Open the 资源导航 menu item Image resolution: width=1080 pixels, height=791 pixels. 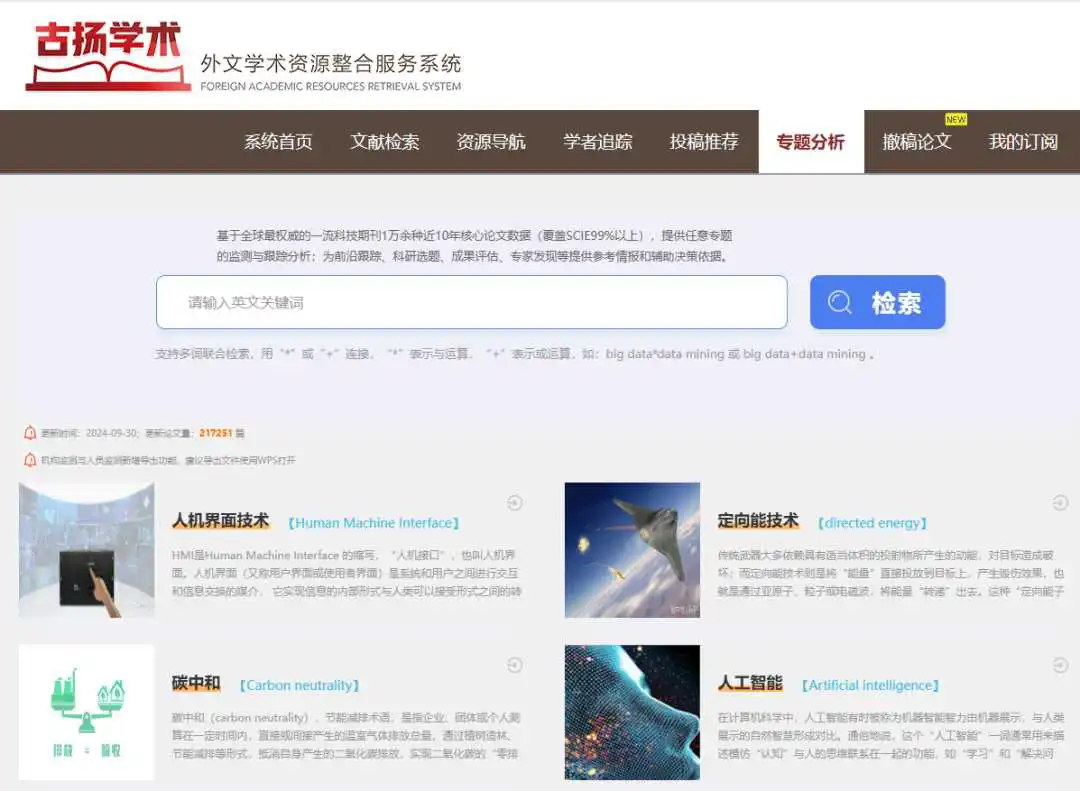click(491, 142)
